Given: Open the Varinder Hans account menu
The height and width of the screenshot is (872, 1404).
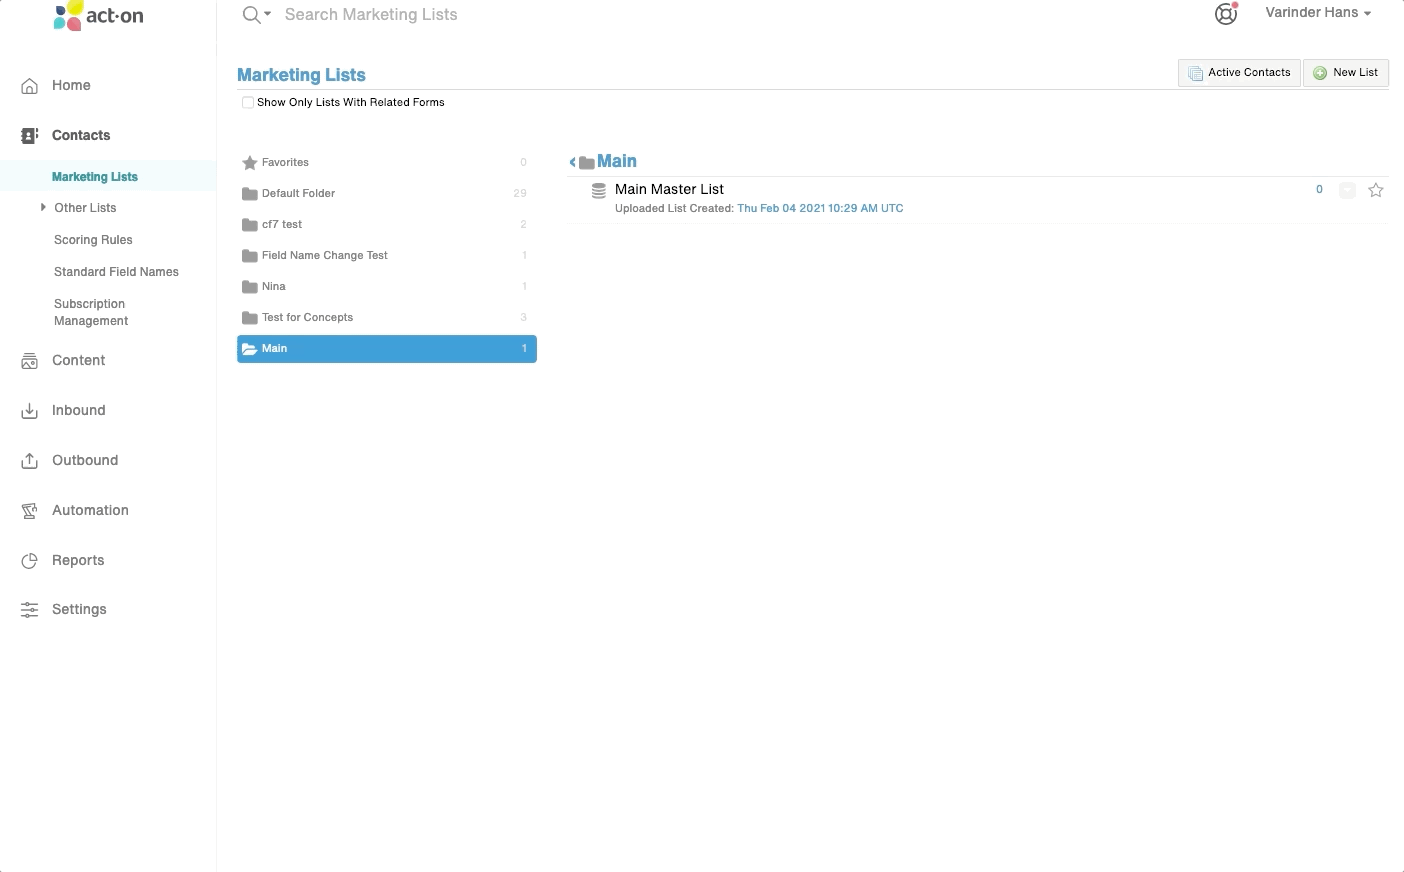Looking at the screenshot, I should (x=1318, y=13).
